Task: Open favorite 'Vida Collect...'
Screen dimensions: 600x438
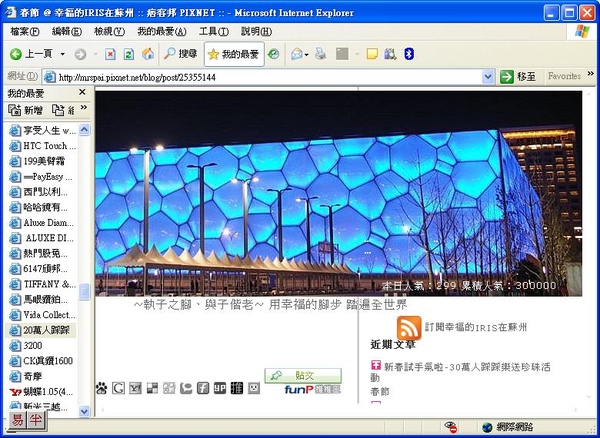Action: coord(43,315)
